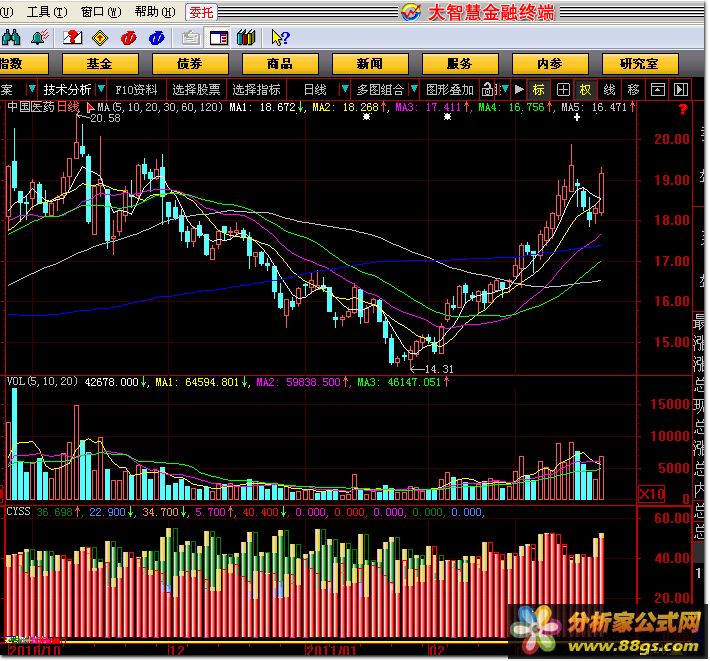Click the red question mark in chart

(x=683, y=109)
